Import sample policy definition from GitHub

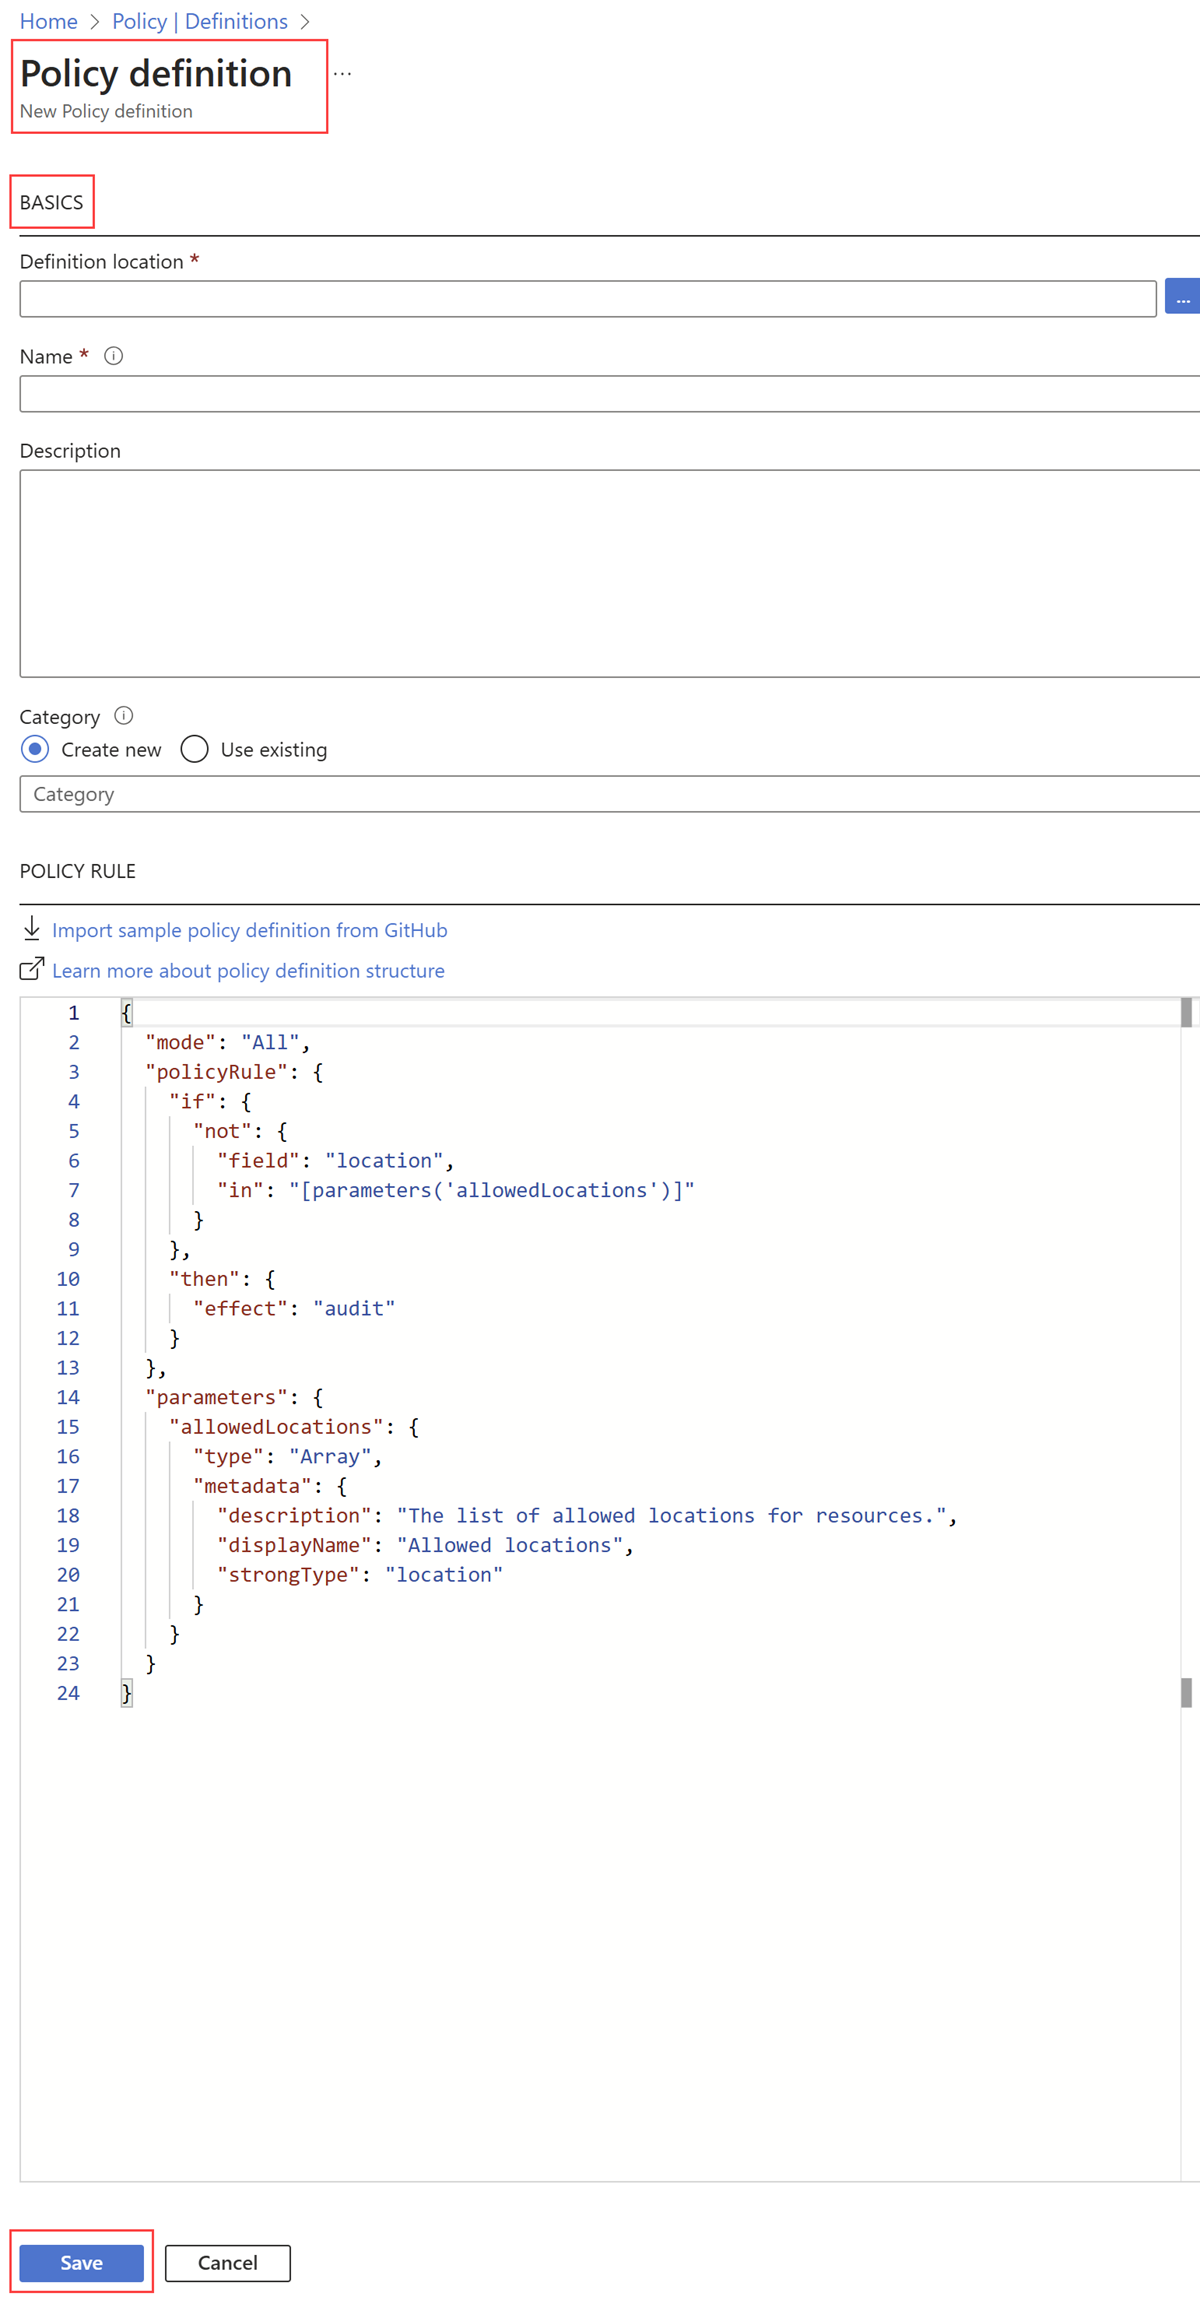(x=249, y=930)
